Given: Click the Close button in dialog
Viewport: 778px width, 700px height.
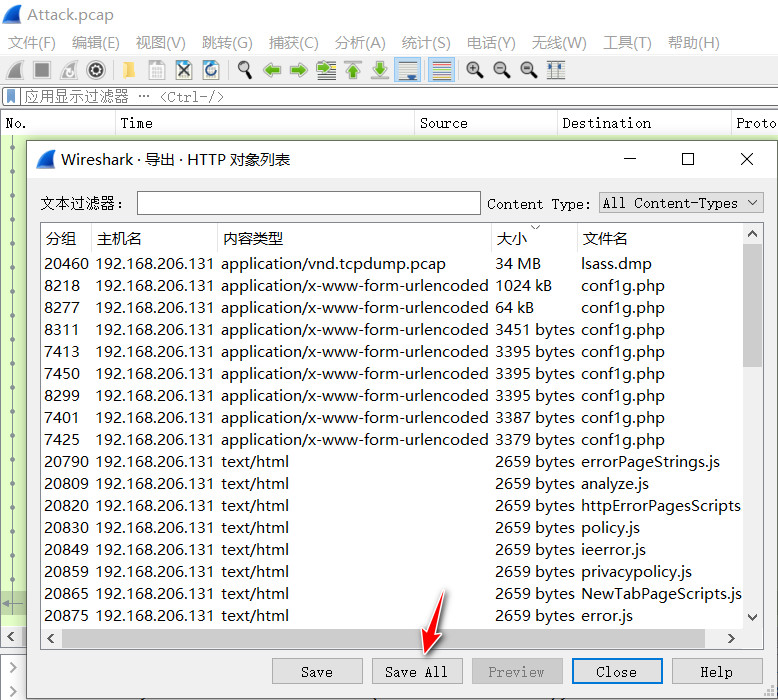Looking at the screenshot, I should [x=617, y=672].
